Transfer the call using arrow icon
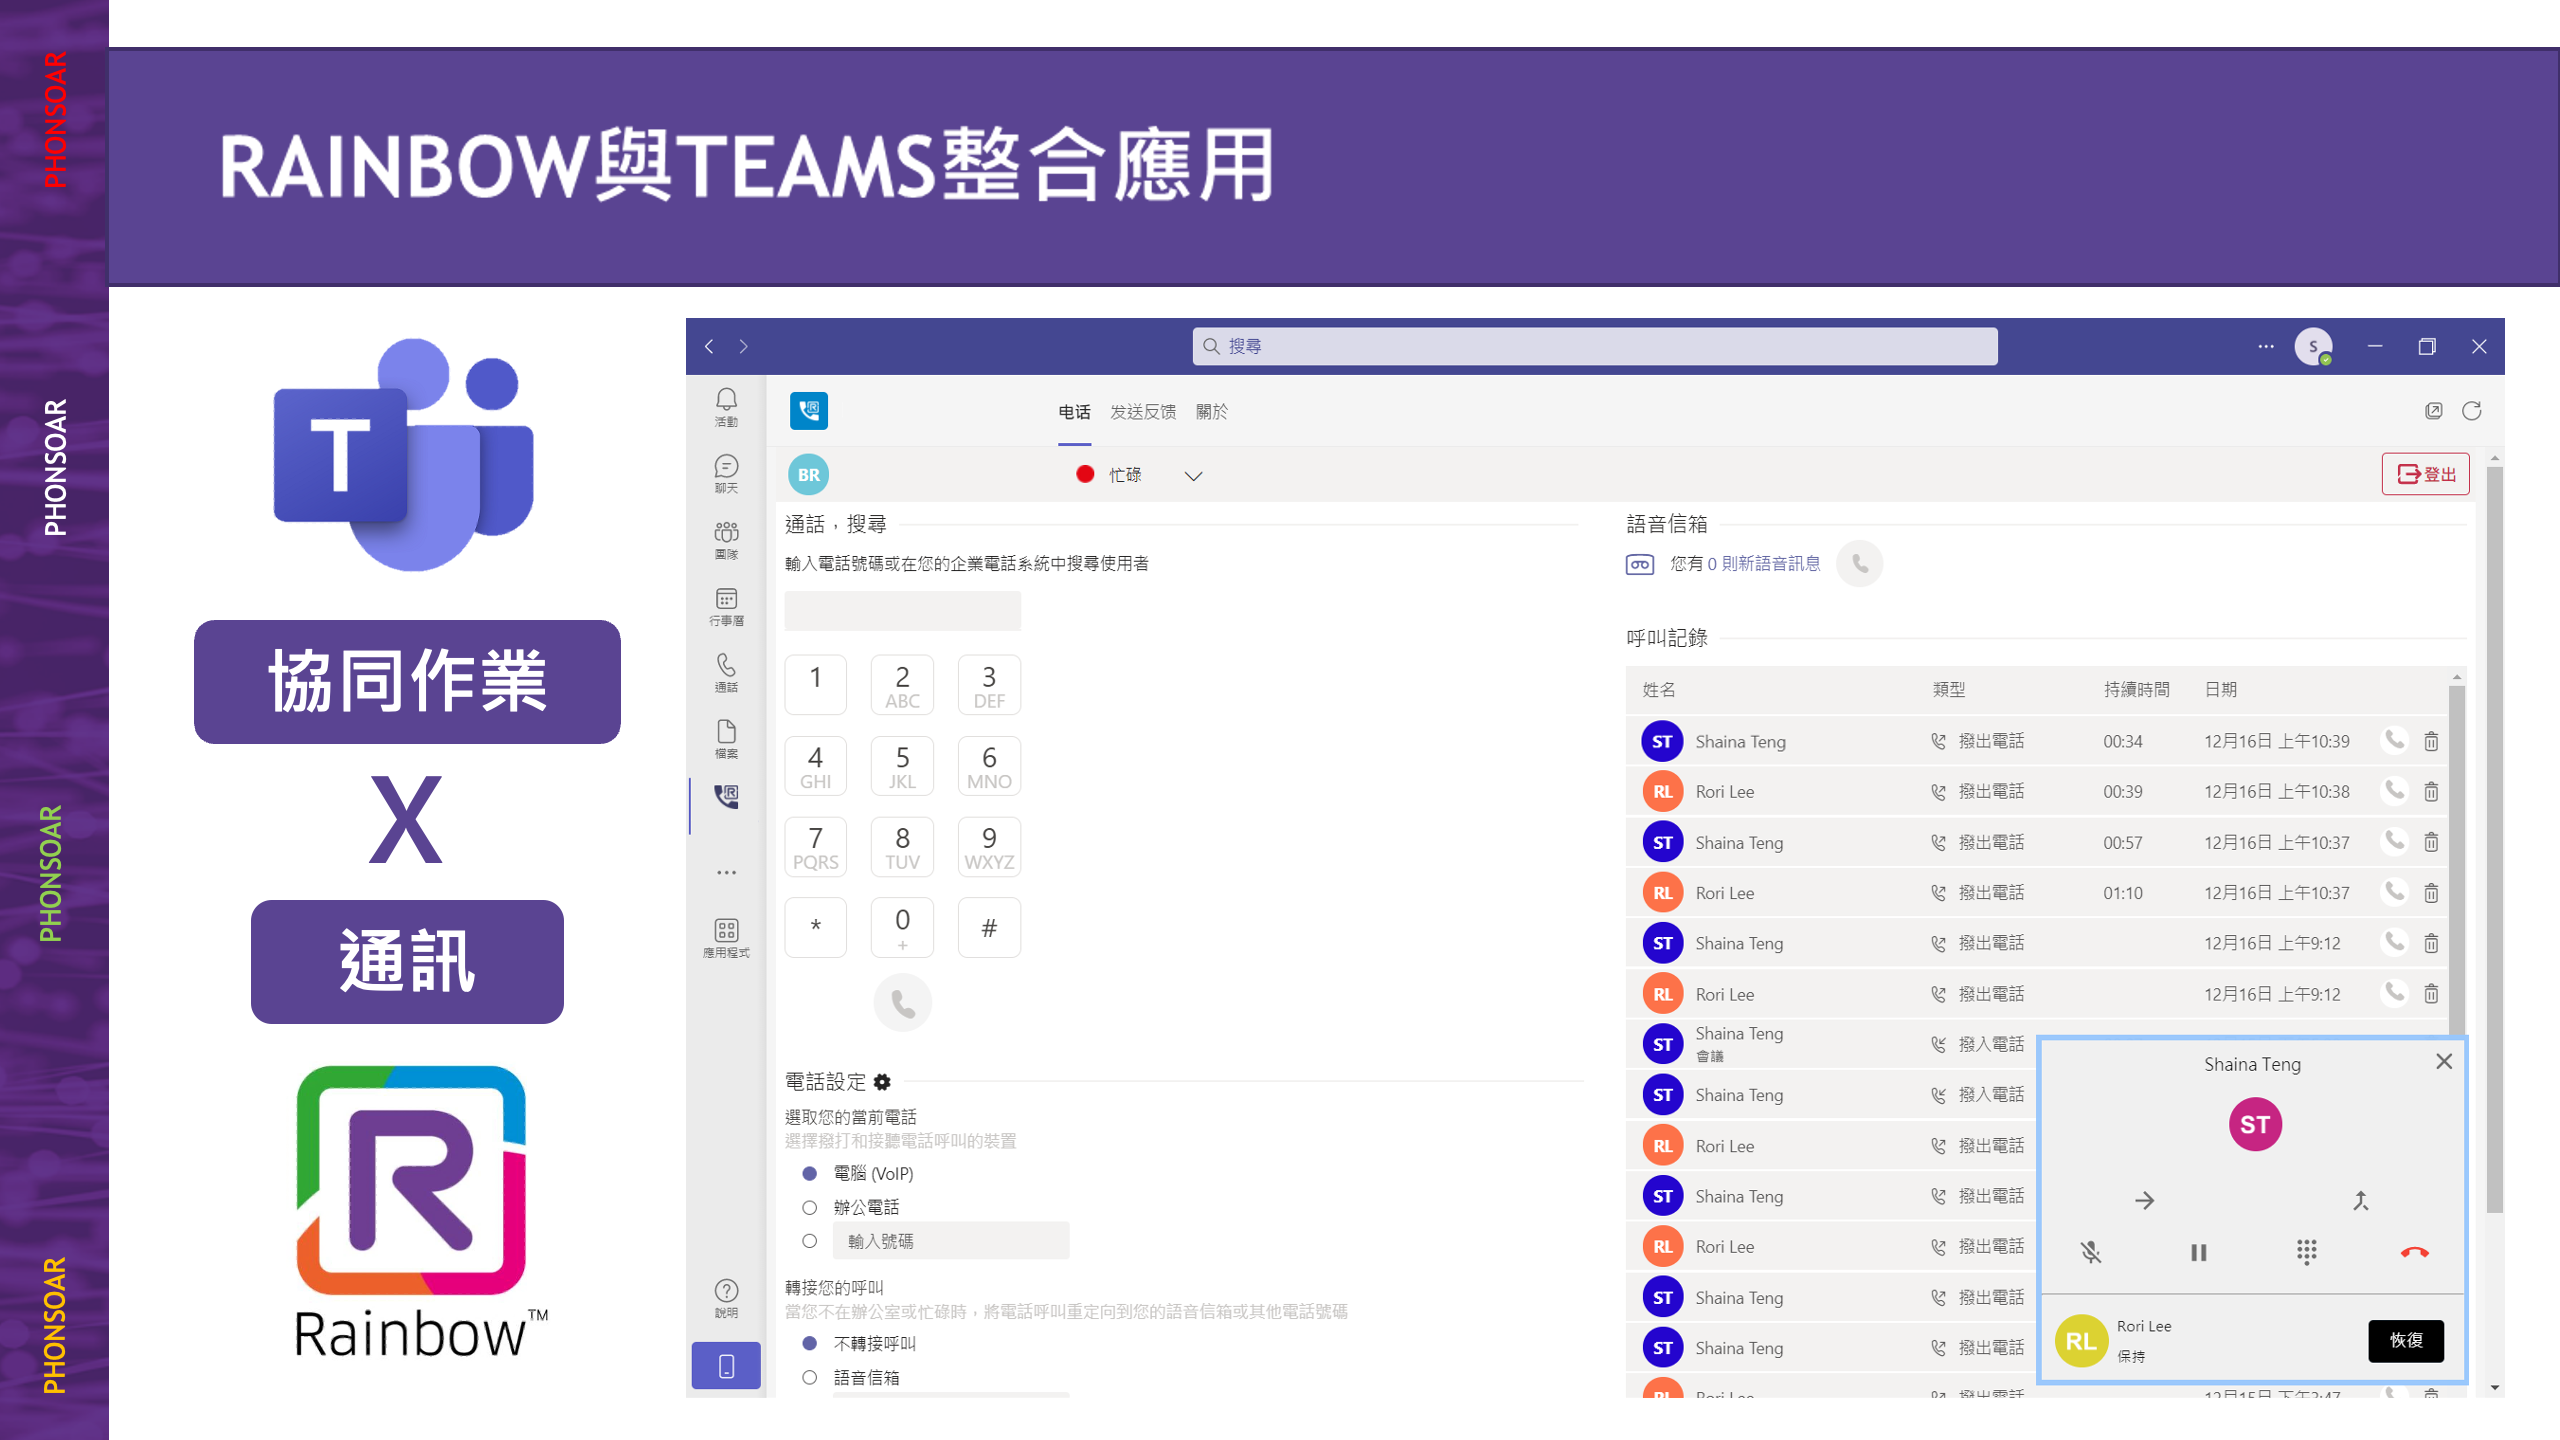Screen dimensions: 2560x1440 tap(2145, 1201)
